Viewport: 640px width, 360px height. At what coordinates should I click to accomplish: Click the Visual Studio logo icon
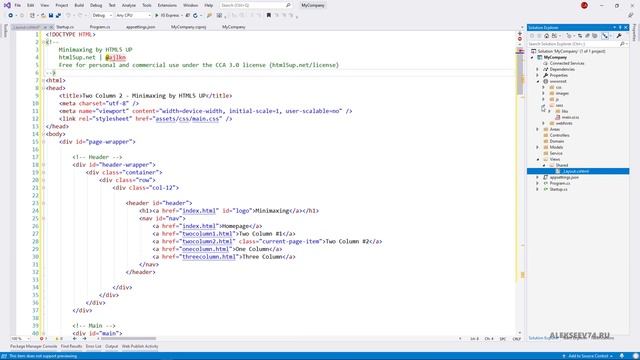[x=7, y=5]
